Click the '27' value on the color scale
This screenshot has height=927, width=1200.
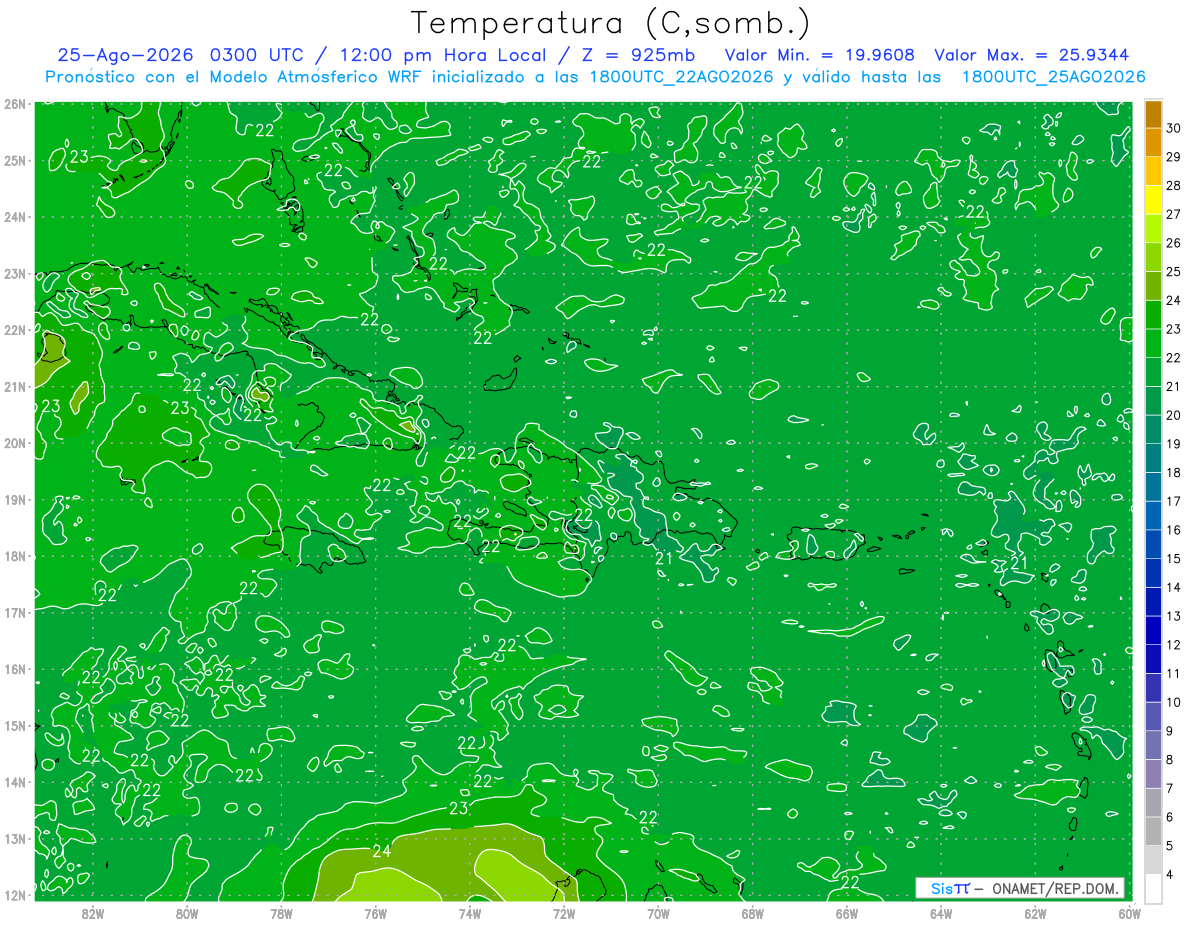(1174, 214)
